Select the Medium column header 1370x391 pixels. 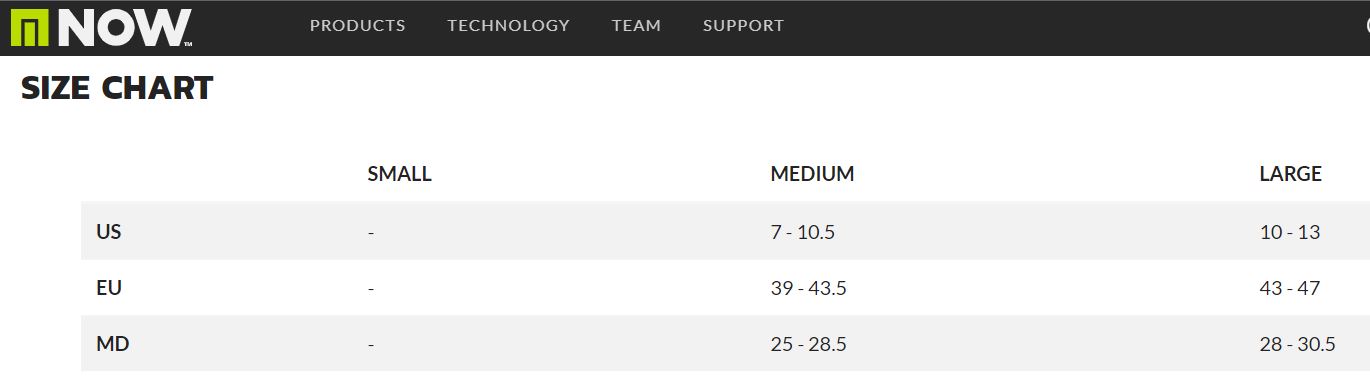coord(812,174)
